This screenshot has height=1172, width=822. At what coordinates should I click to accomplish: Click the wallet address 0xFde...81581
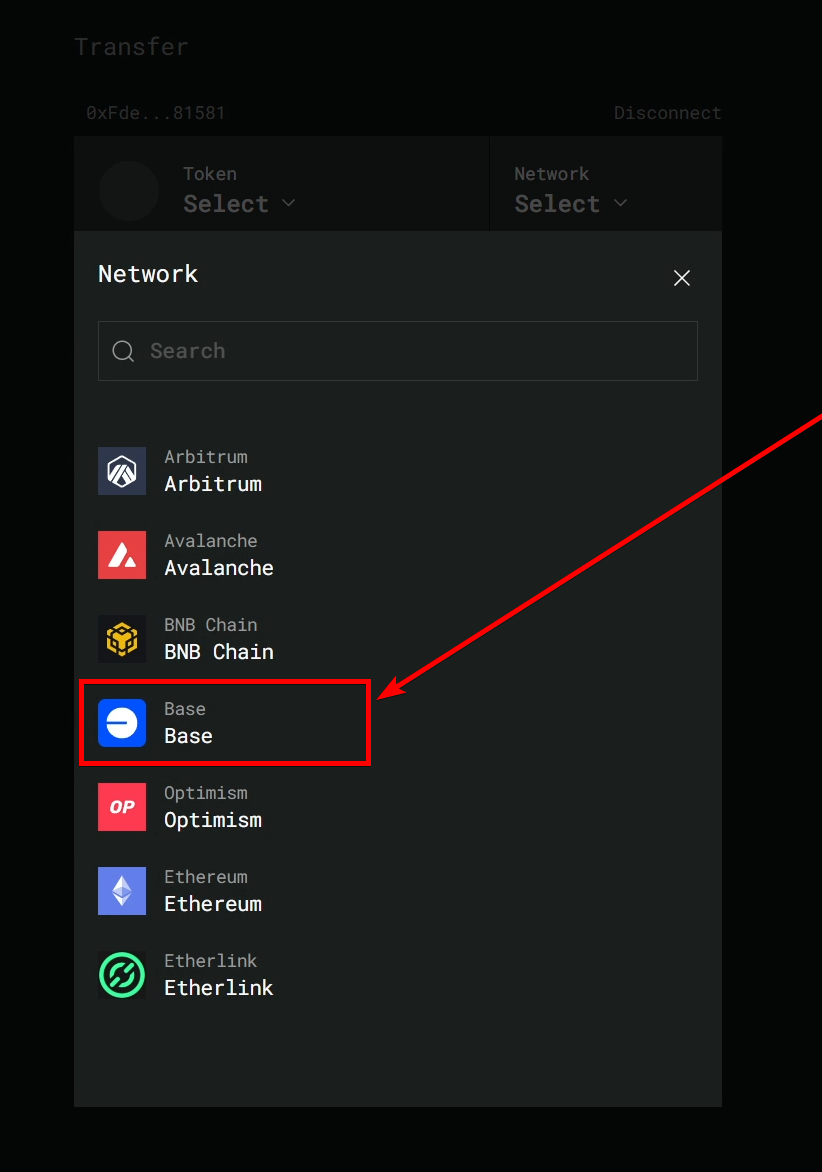155,113
